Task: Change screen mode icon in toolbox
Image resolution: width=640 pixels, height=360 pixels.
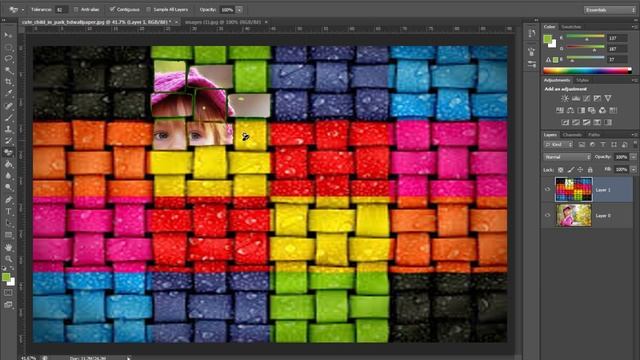Action: coord(8,304)
